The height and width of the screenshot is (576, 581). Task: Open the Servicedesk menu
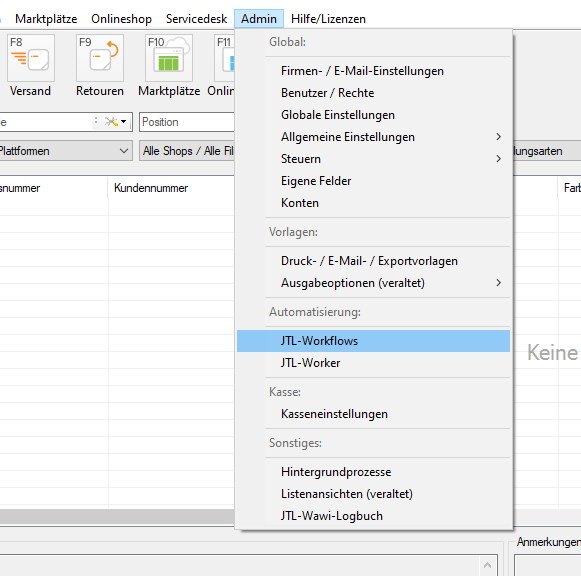[x=196, y=19]
